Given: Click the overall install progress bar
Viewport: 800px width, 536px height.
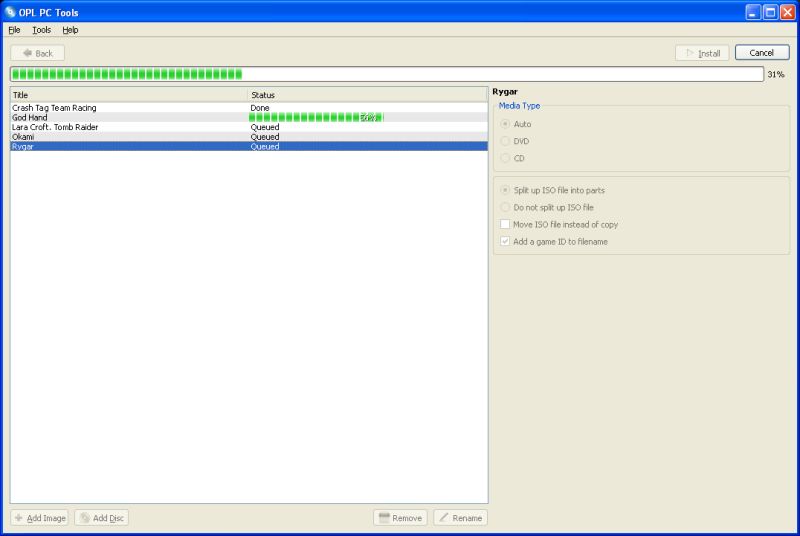Looking at the screenshot, I should 387,74.
